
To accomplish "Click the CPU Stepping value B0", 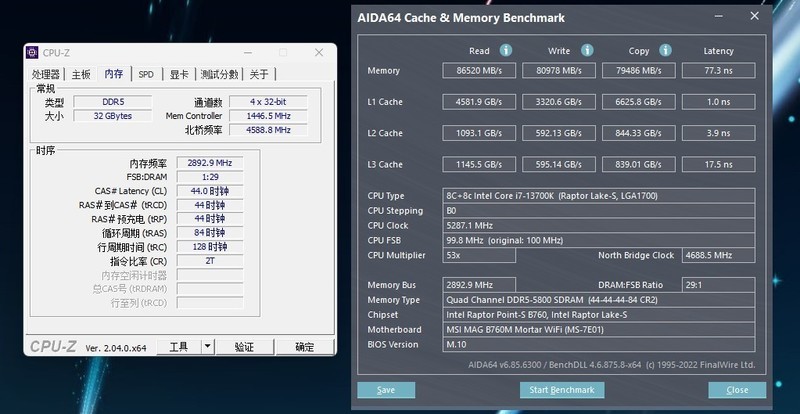I will click(x=598, y=211).
